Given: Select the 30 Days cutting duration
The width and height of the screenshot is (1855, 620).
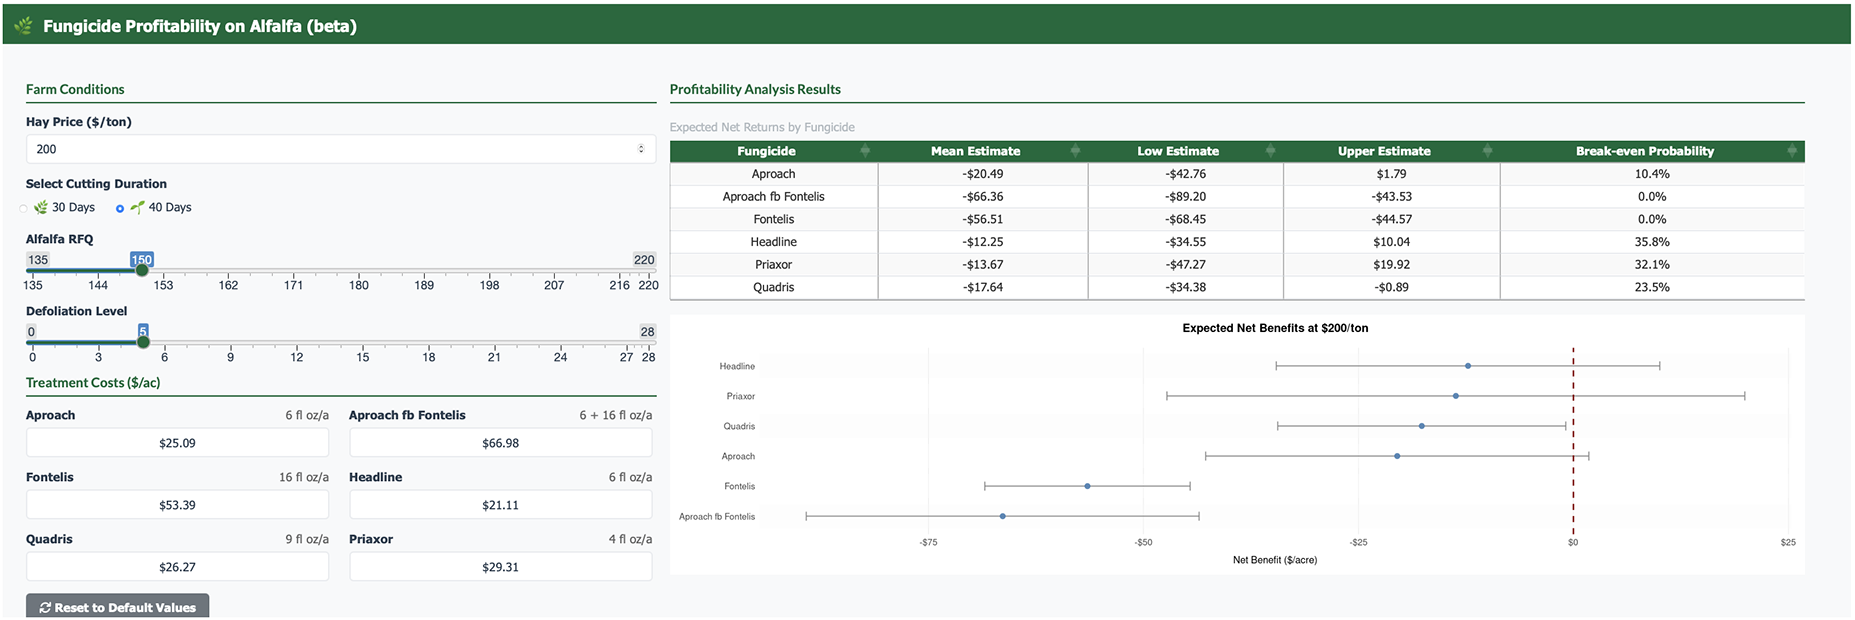Looking at the screenshot, I should [x=24, y=209].
